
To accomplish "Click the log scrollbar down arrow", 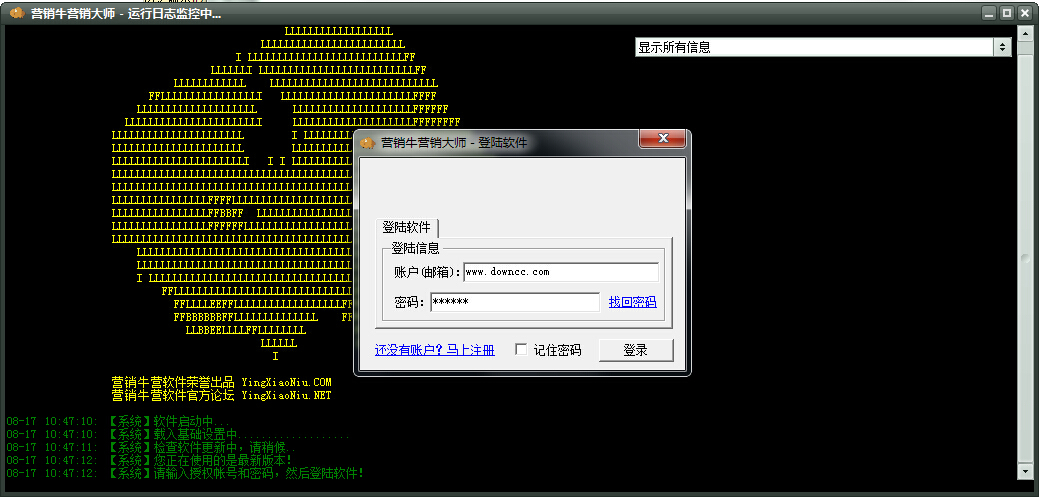I will pyautogui.click(x=1026, y=471).
